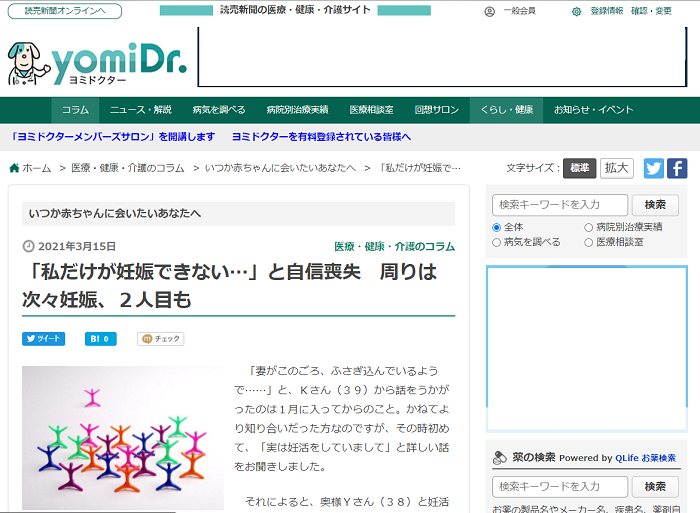Set font size to 拡大
Viewport: 700px width, 513px height.
tap(617, 168)
